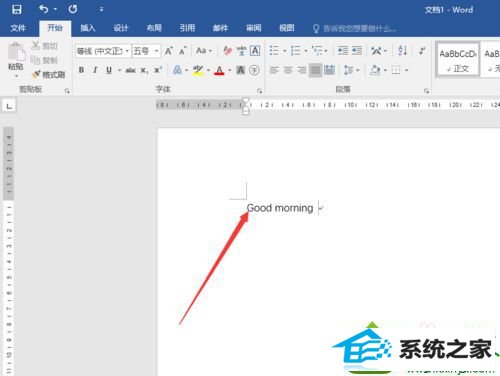Increase font size with grow icon
The image size is (500, 376).
[169, 51]
